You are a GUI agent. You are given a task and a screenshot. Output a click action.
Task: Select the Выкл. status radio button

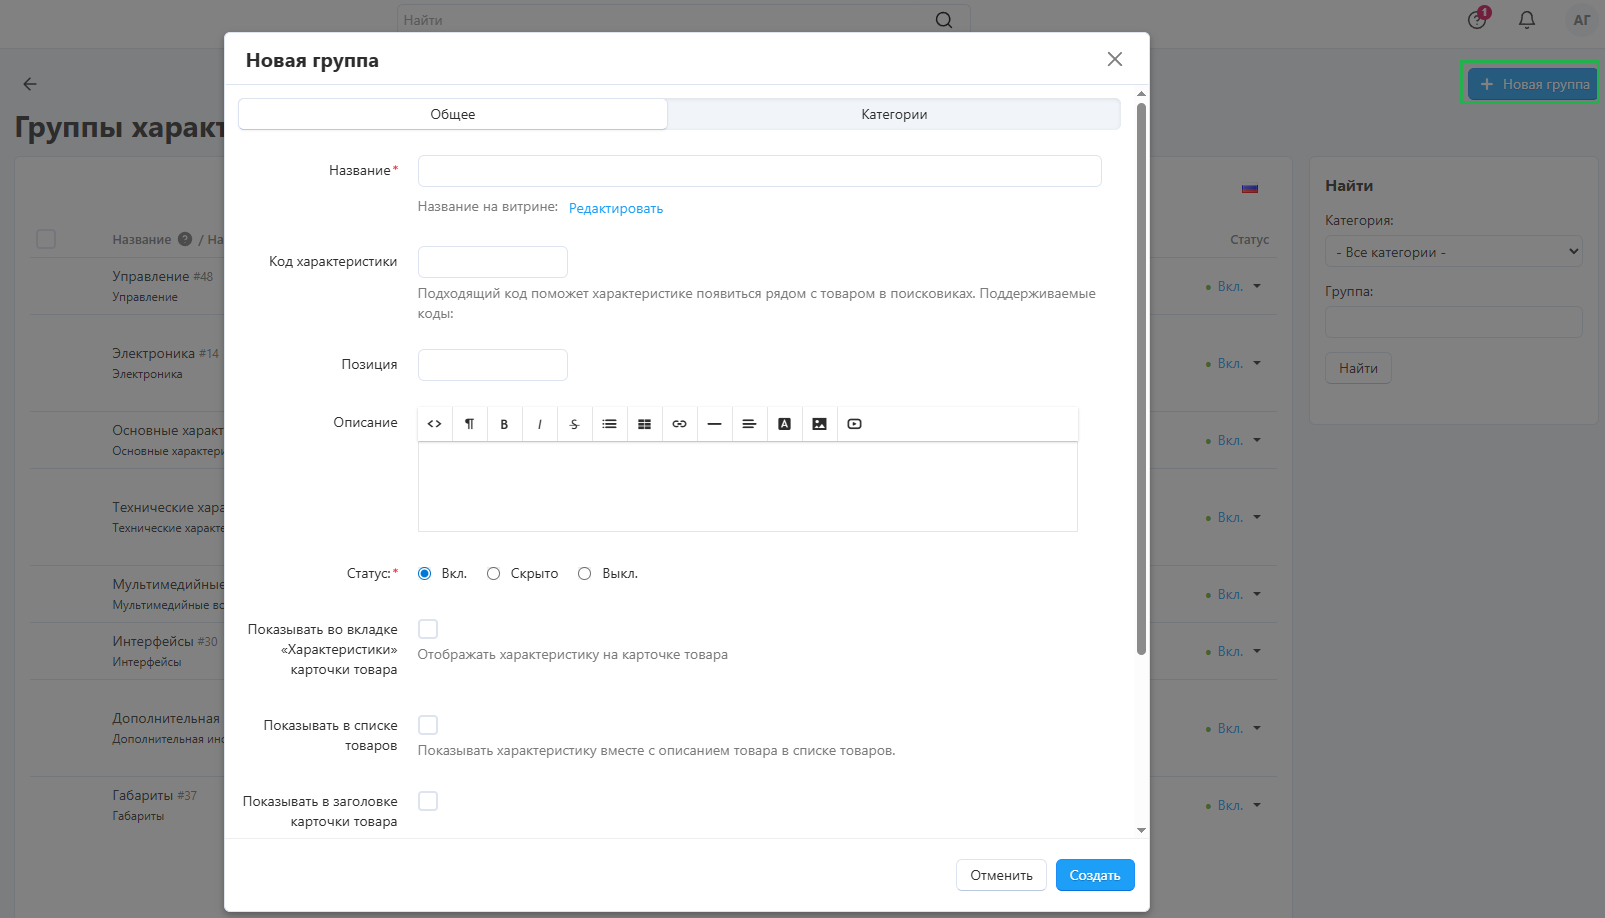pos(584,574)
